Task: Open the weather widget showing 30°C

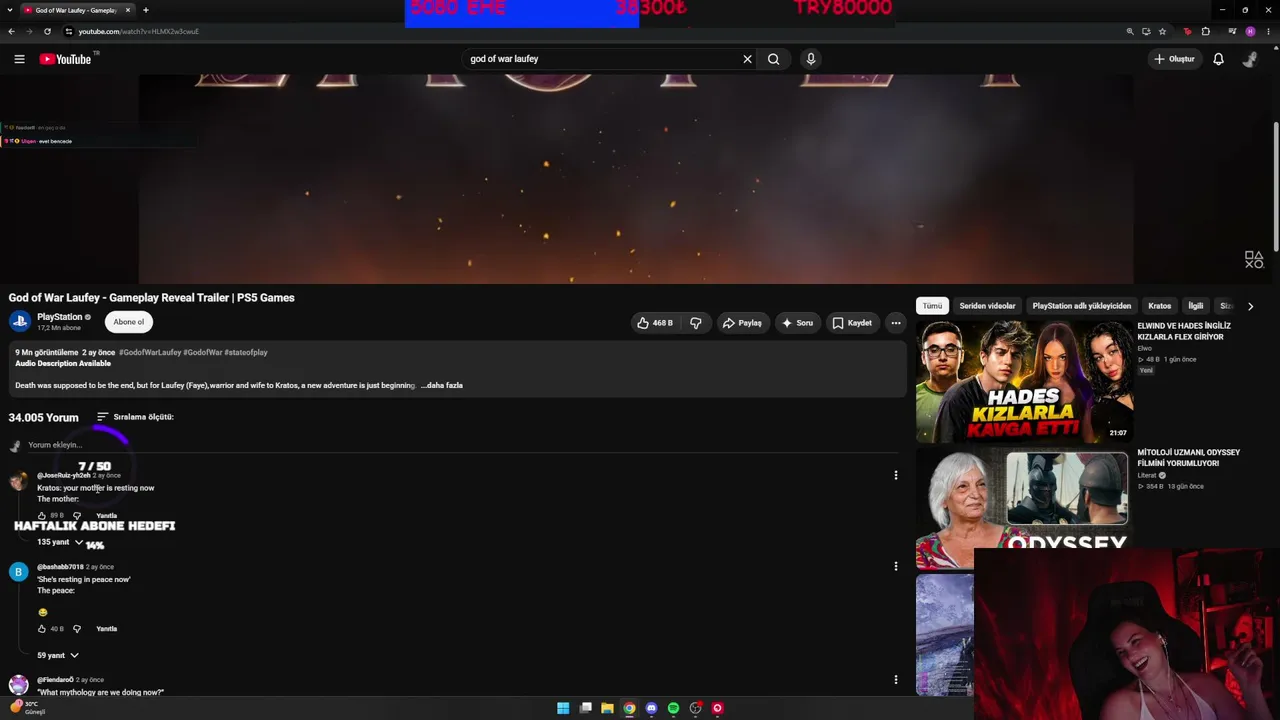Action: (27, 708)
